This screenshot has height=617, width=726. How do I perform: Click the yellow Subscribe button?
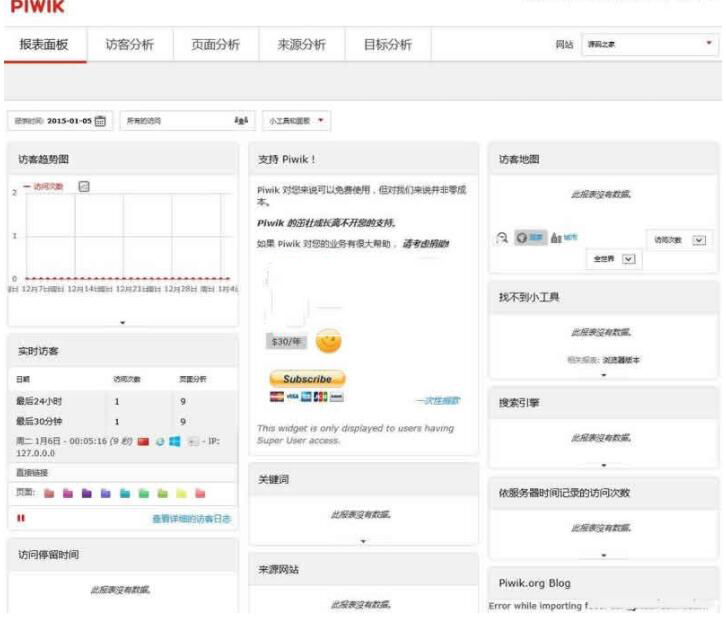pyautogui.click(x=307, y=379)
